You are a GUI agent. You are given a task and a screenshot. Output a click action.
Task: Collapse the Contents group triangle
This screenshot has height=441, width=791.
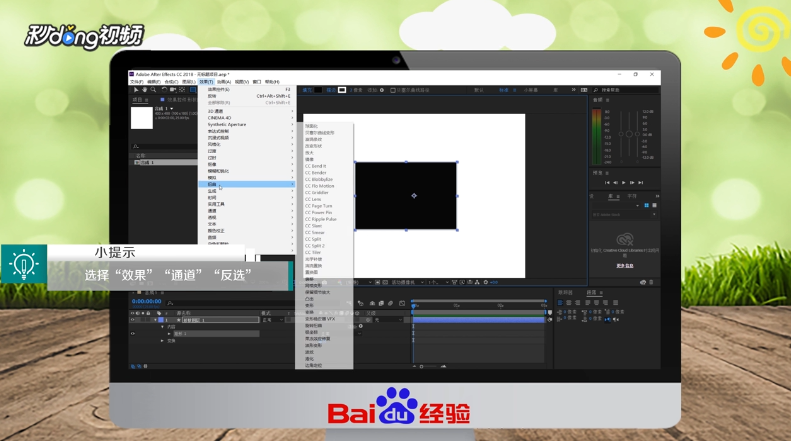[x=162, y=327]
